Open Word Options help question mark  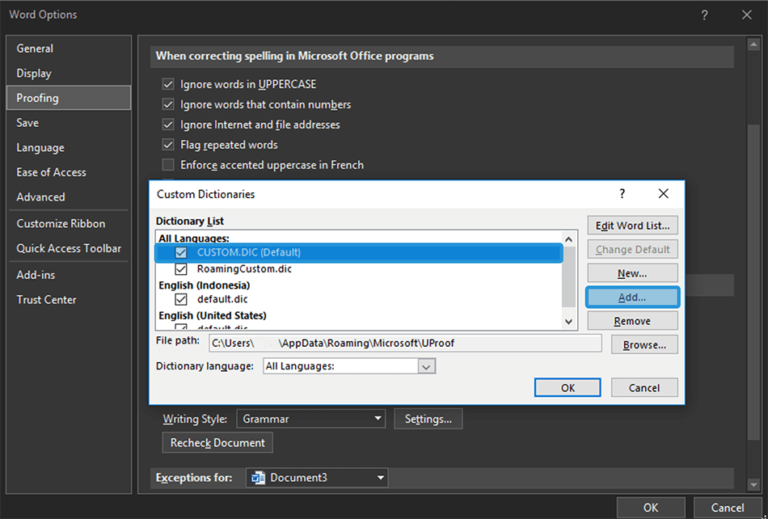(x=704, y=15)
